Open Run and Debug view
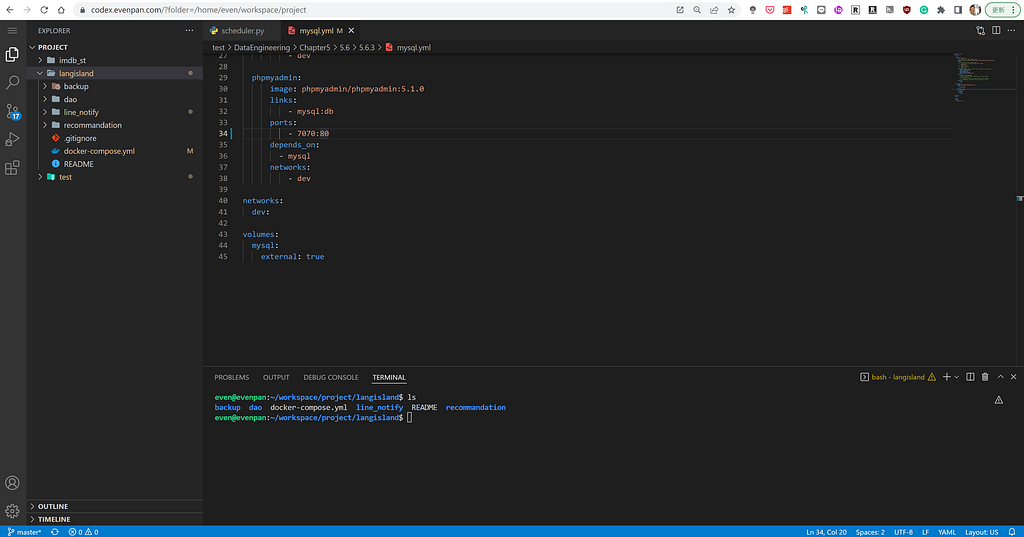The image size is (1024, 537). point(12,139)
